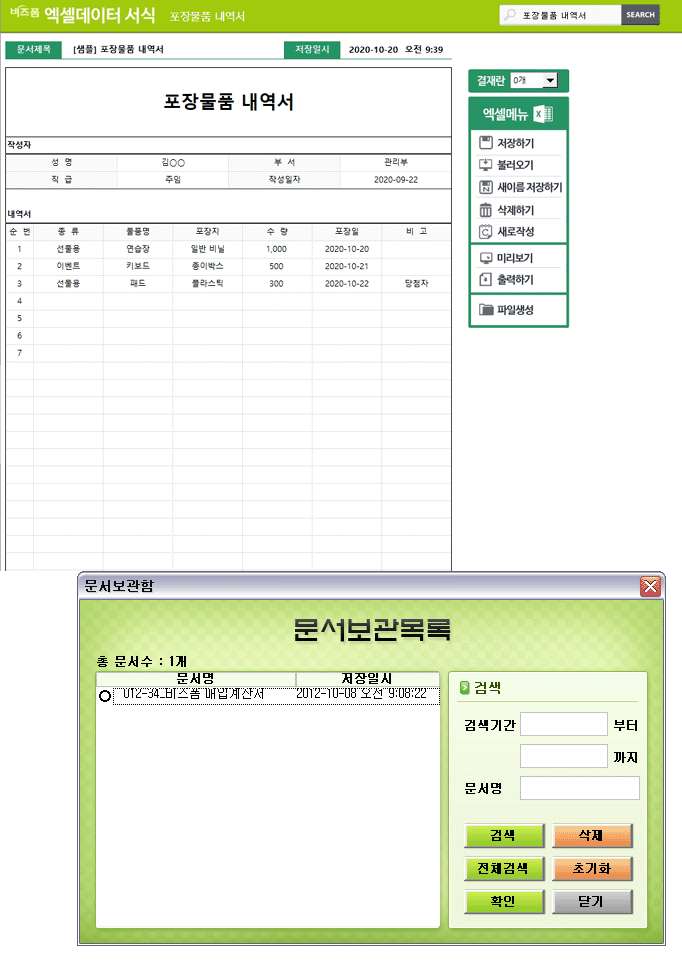This screenshot has height=962, width=682.
Task: Click the 확인 button
Action: click(504, 902)
